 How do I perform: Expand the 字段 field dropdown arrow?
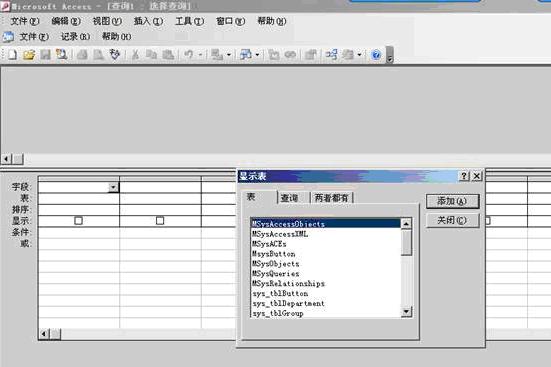(x=113, y=187)
